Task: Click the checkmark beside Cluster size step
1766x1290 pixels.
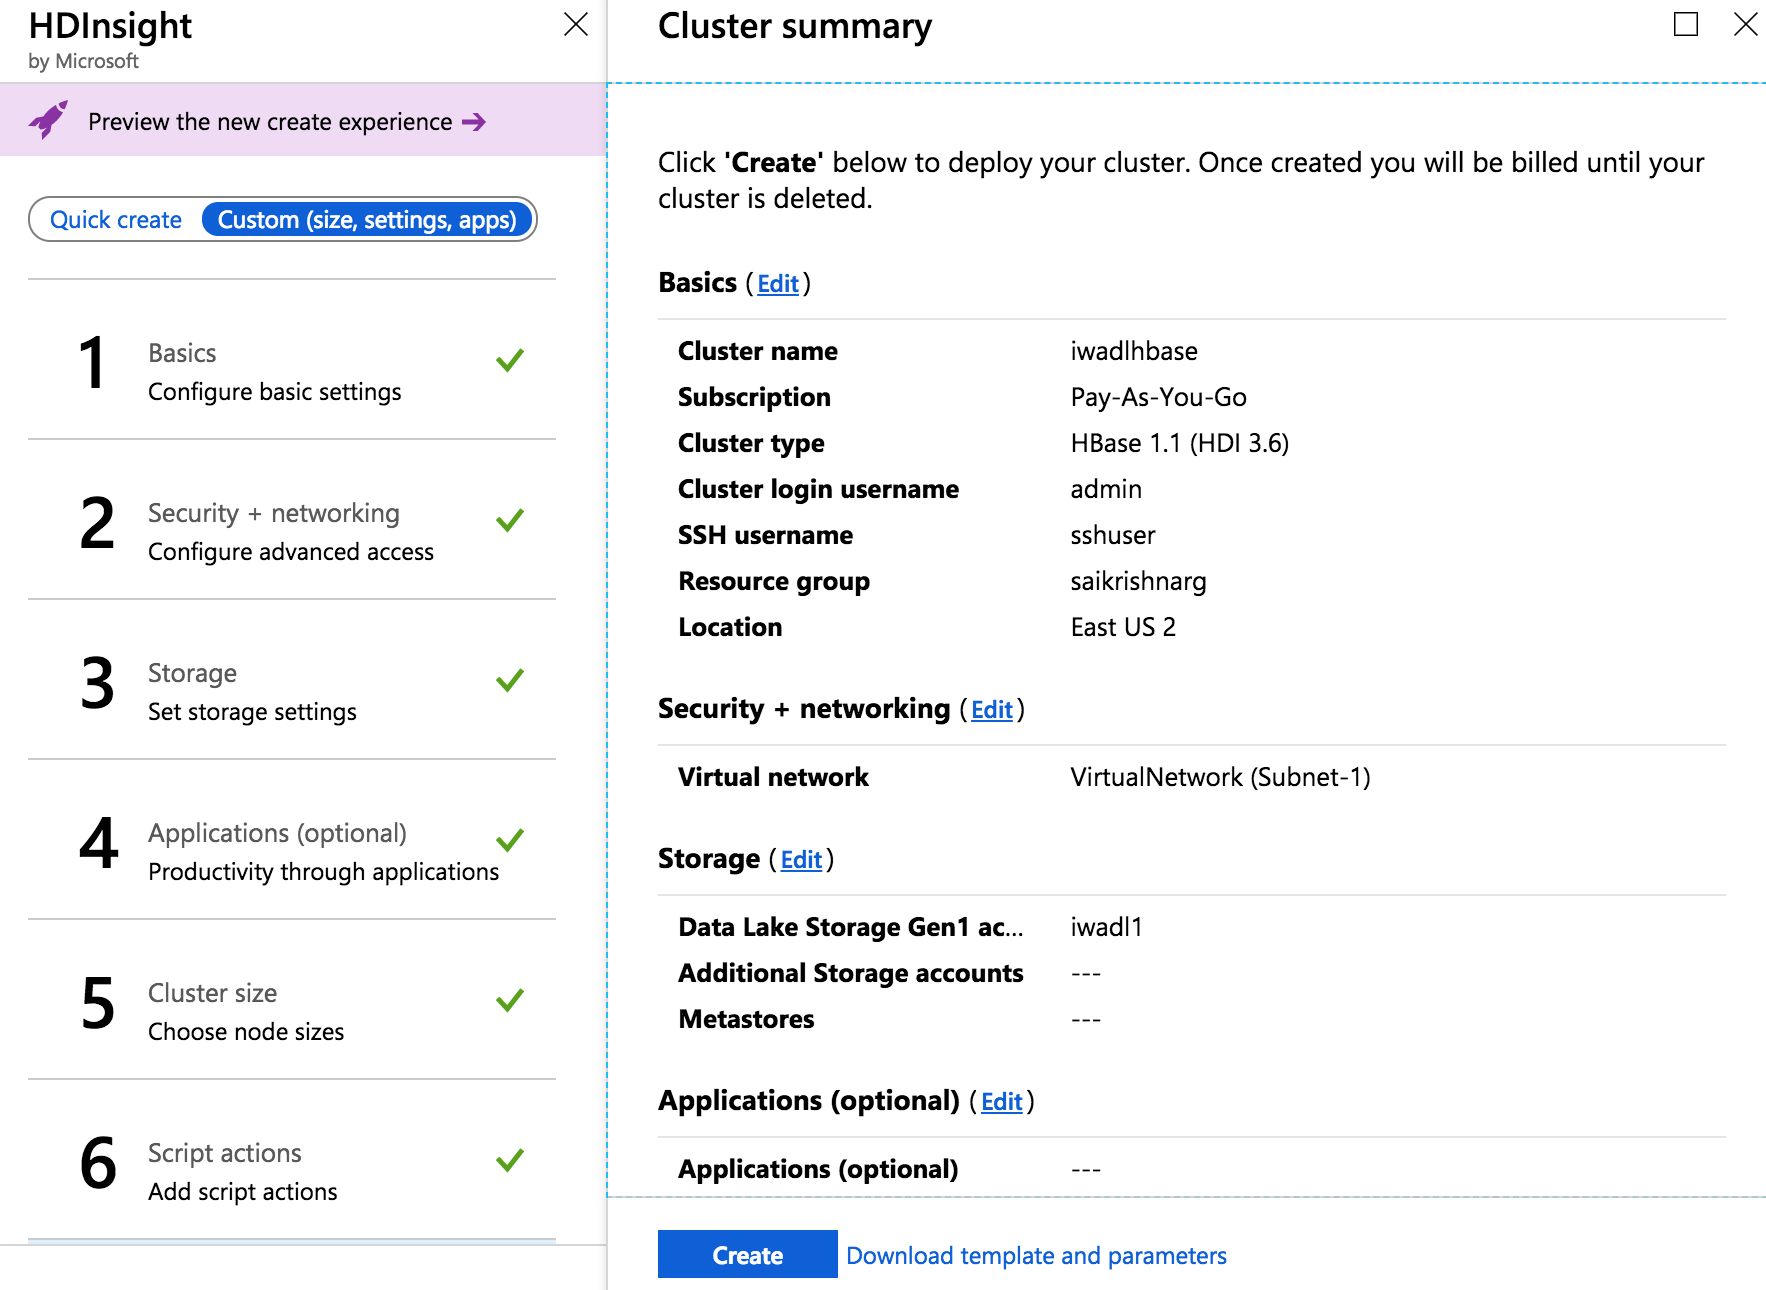Action: tap(510, 1000)
